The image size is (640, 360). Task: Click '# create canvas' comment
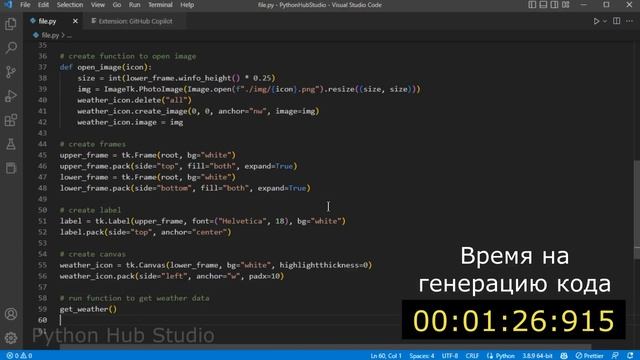pos(93,254)
